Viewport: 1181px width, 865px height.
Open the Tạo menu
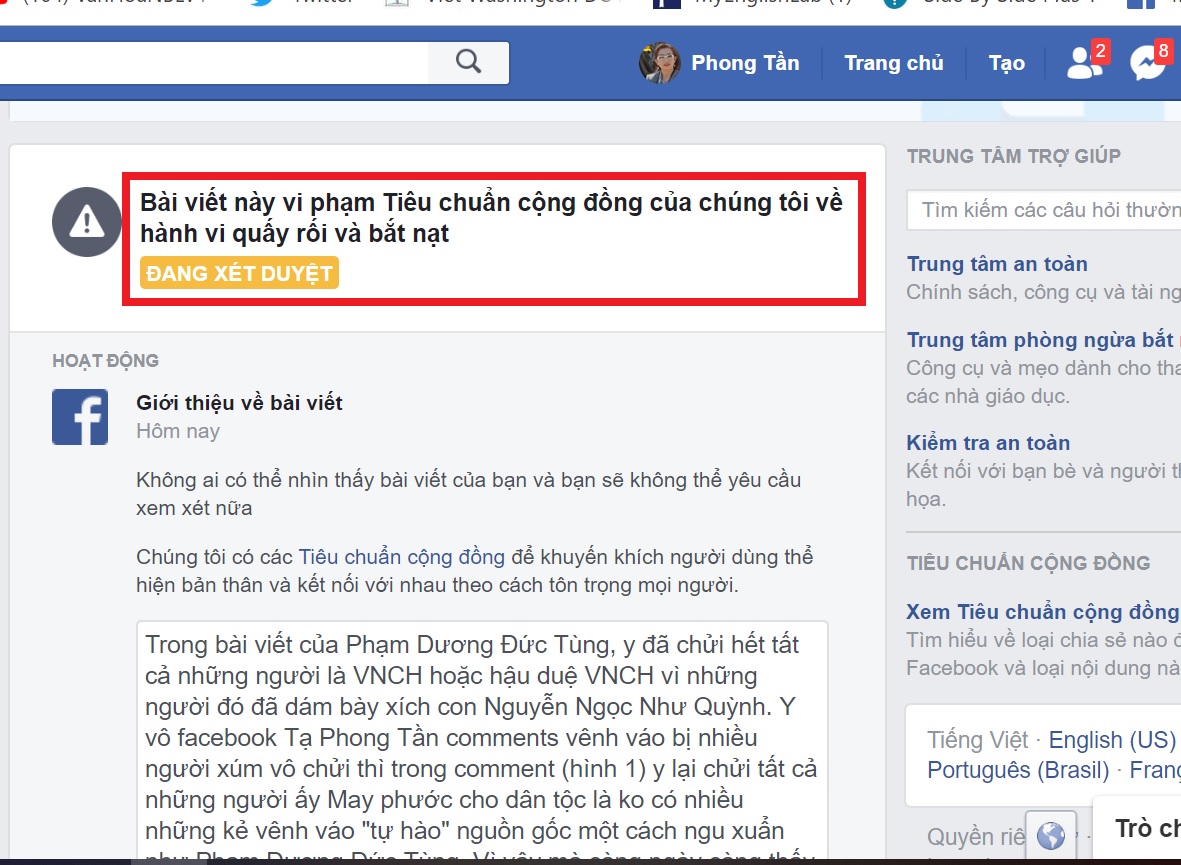point(1006,63)
